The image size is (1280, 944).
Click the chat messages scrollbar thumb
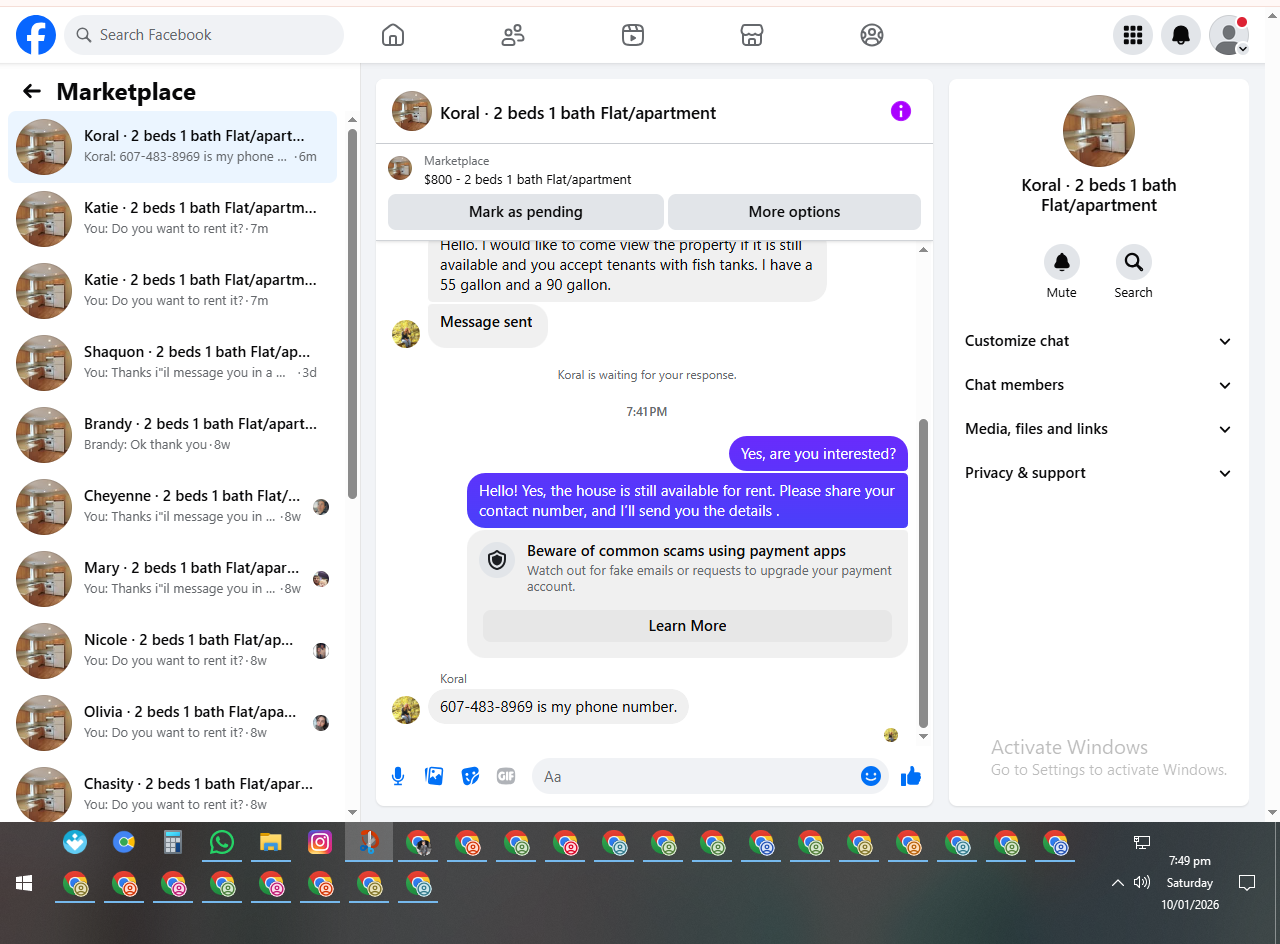[x=923, y=573]
